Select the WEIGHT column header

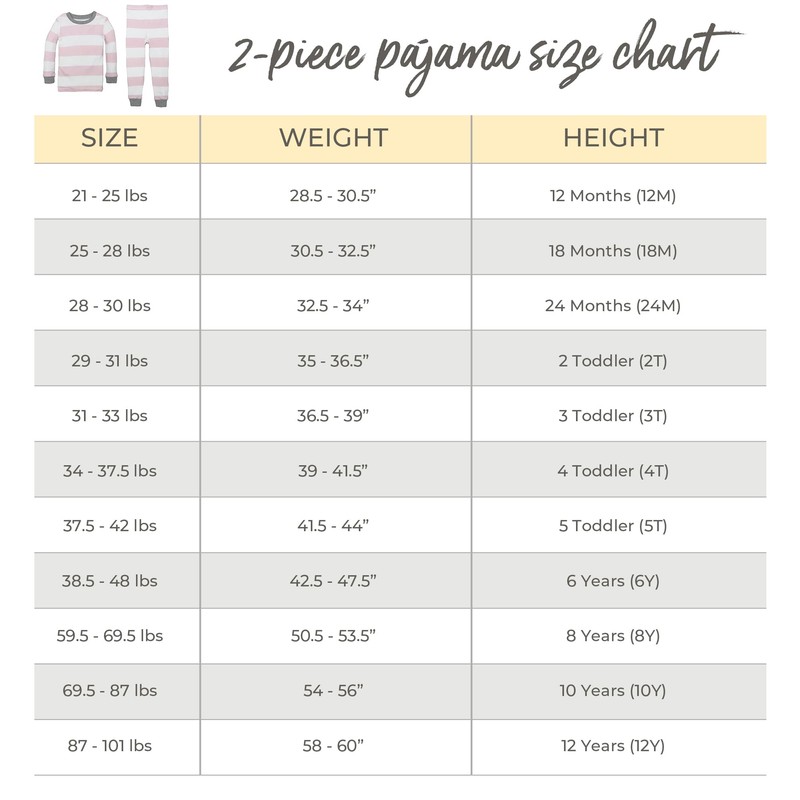[333, 138]
